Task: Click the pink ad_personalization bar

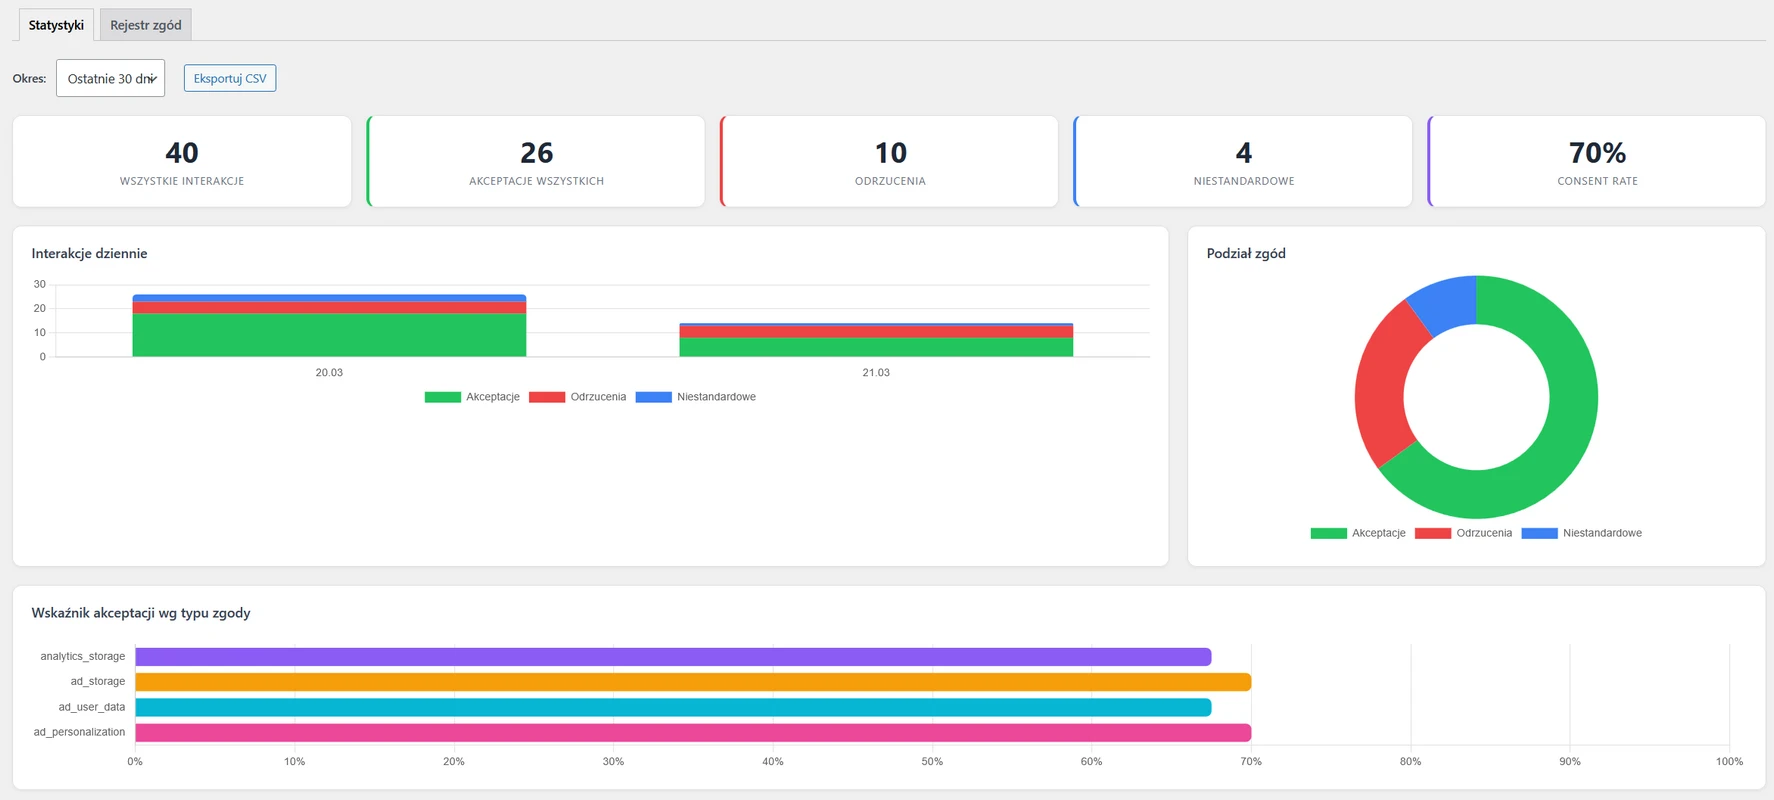Action: pyautogui.click(x=693, y=733)
